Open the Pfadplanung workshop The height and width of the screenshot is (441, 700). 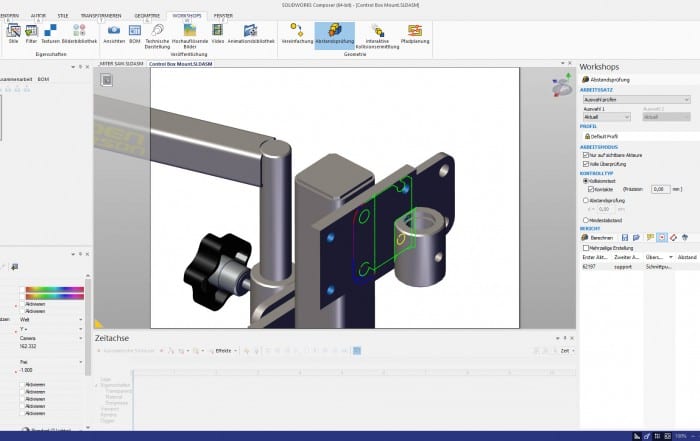pos(415,34)
